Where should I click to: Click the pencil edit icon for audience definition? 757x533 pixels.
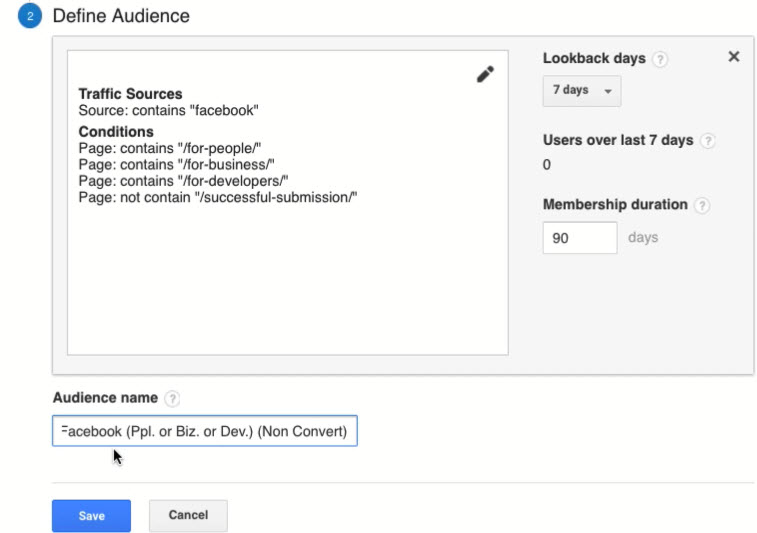click(x=485, y=74)
